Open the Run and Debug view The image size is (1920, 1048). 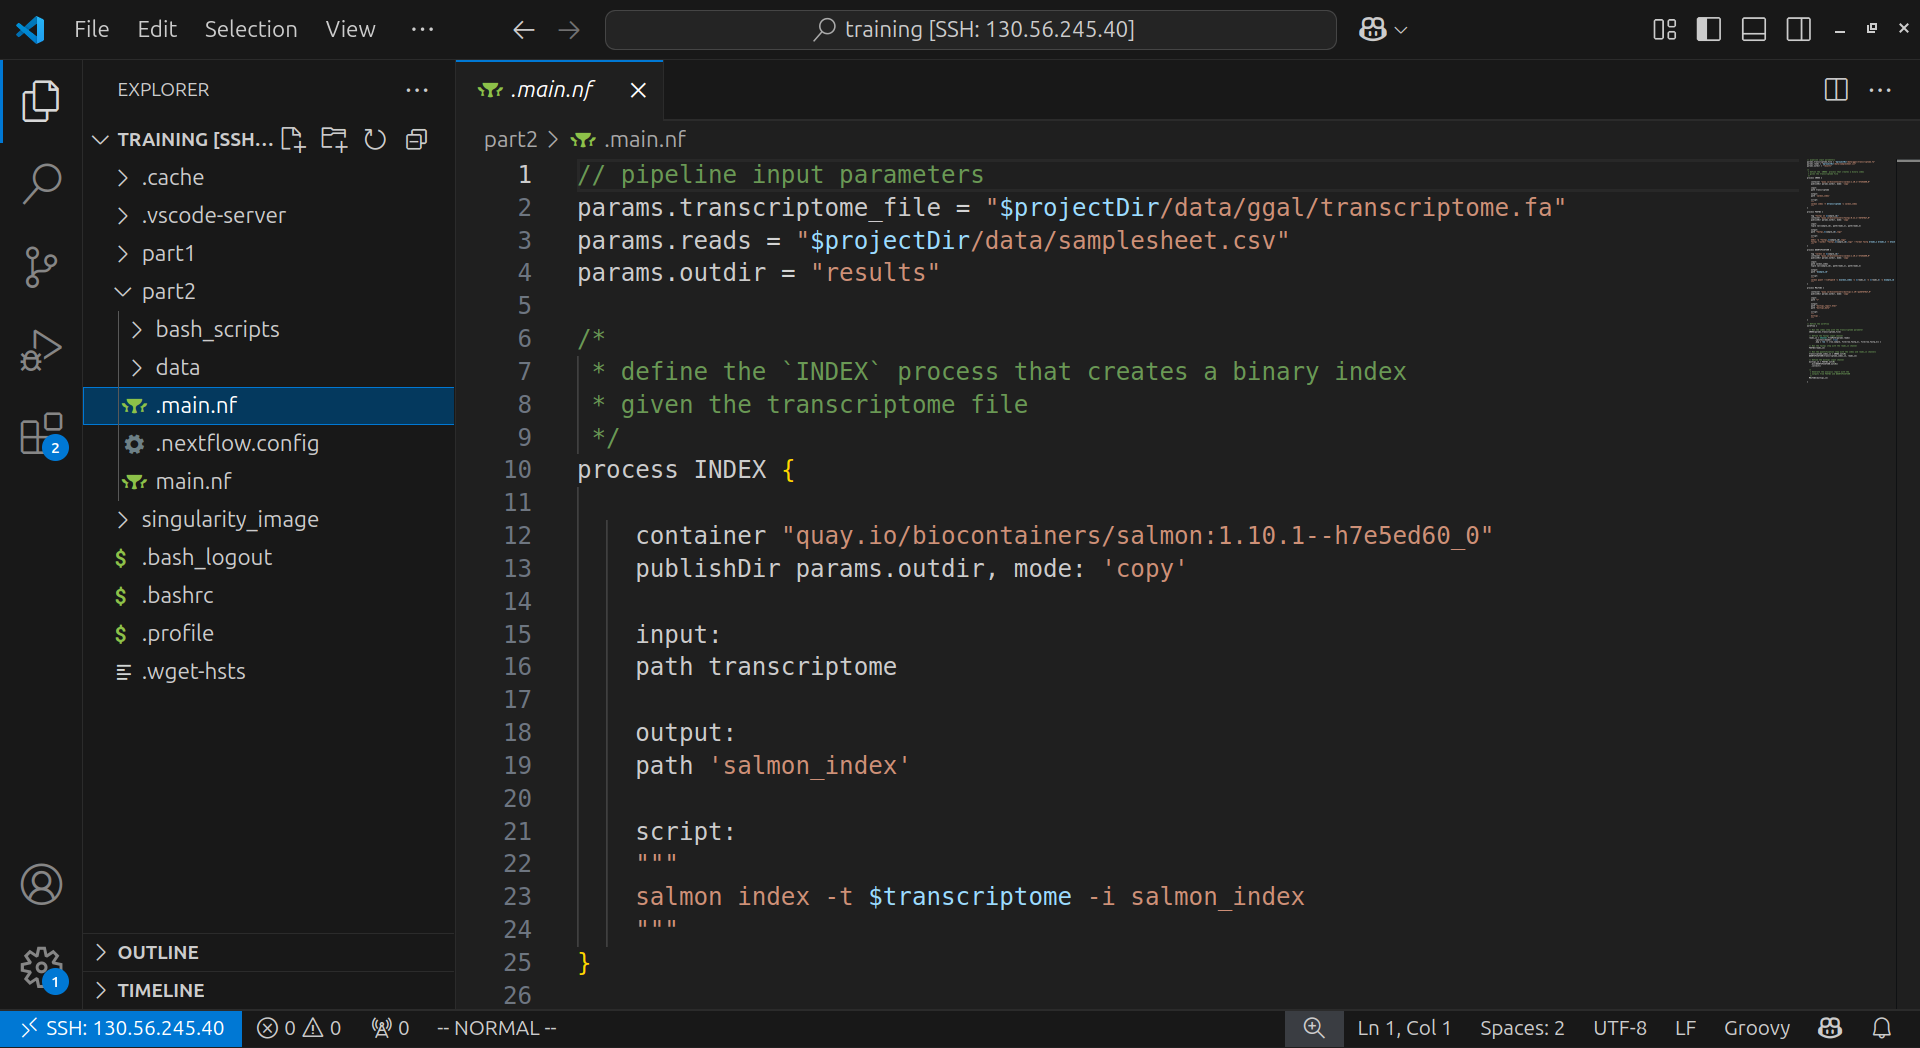pyautogui.click(x=41, y=351)
